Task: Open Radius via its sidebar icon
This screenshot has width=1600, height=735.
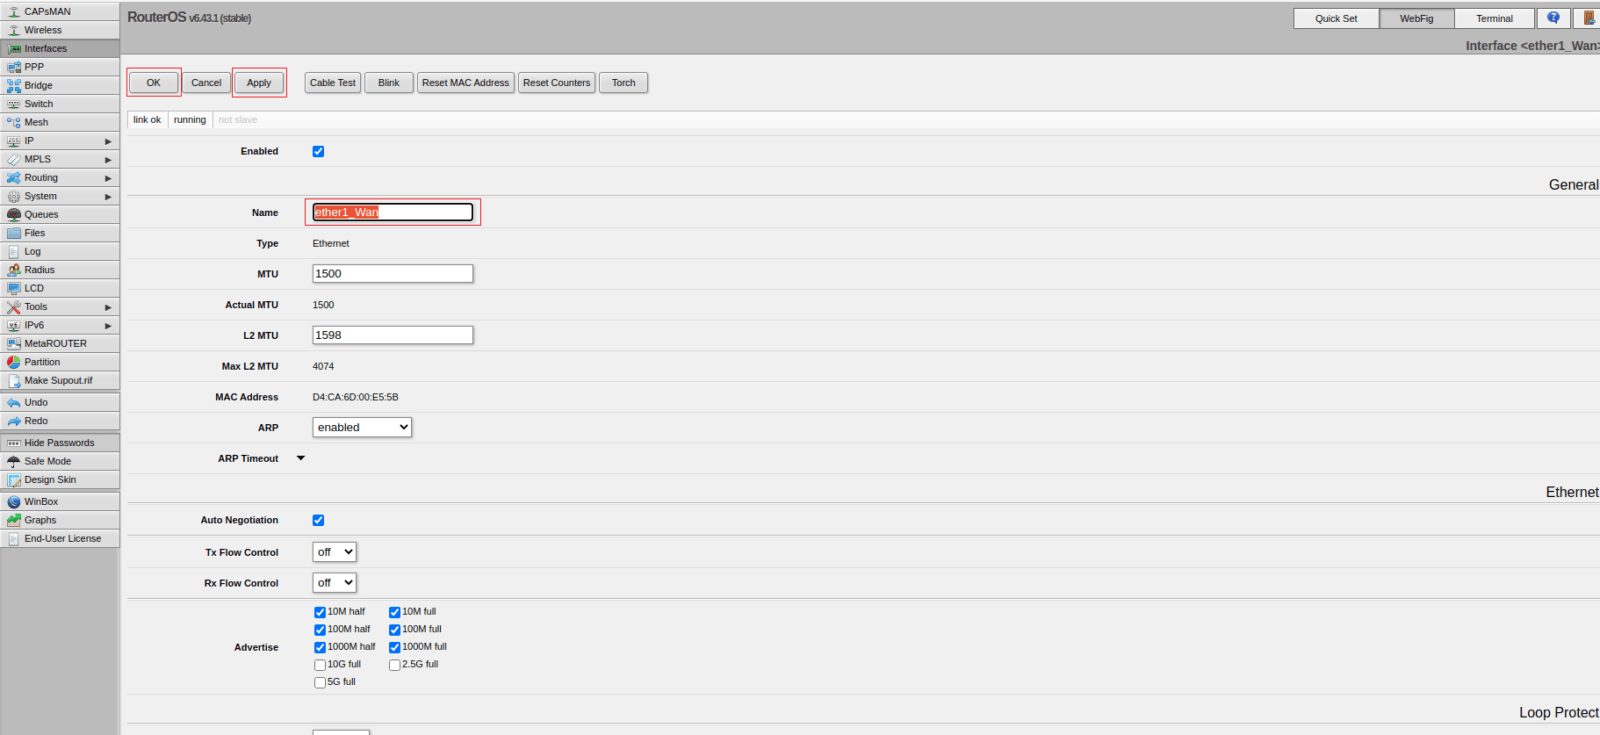Action: [14, 270]
